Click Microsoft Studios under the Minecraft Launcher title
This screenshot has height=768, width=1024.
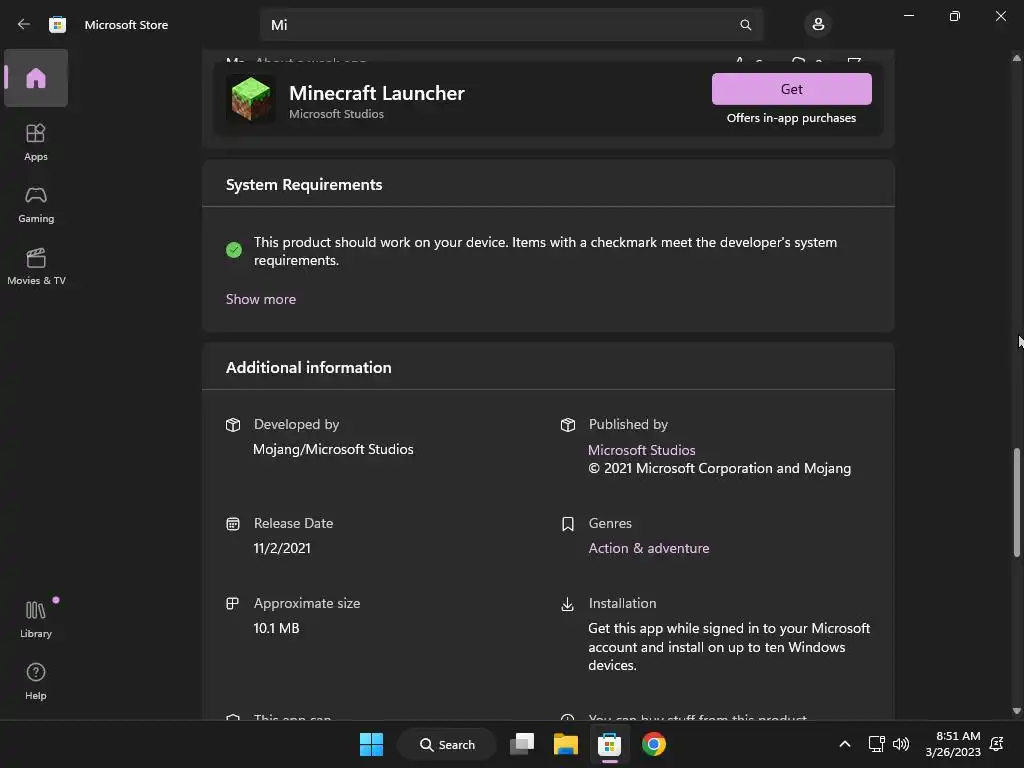[336, 114]
